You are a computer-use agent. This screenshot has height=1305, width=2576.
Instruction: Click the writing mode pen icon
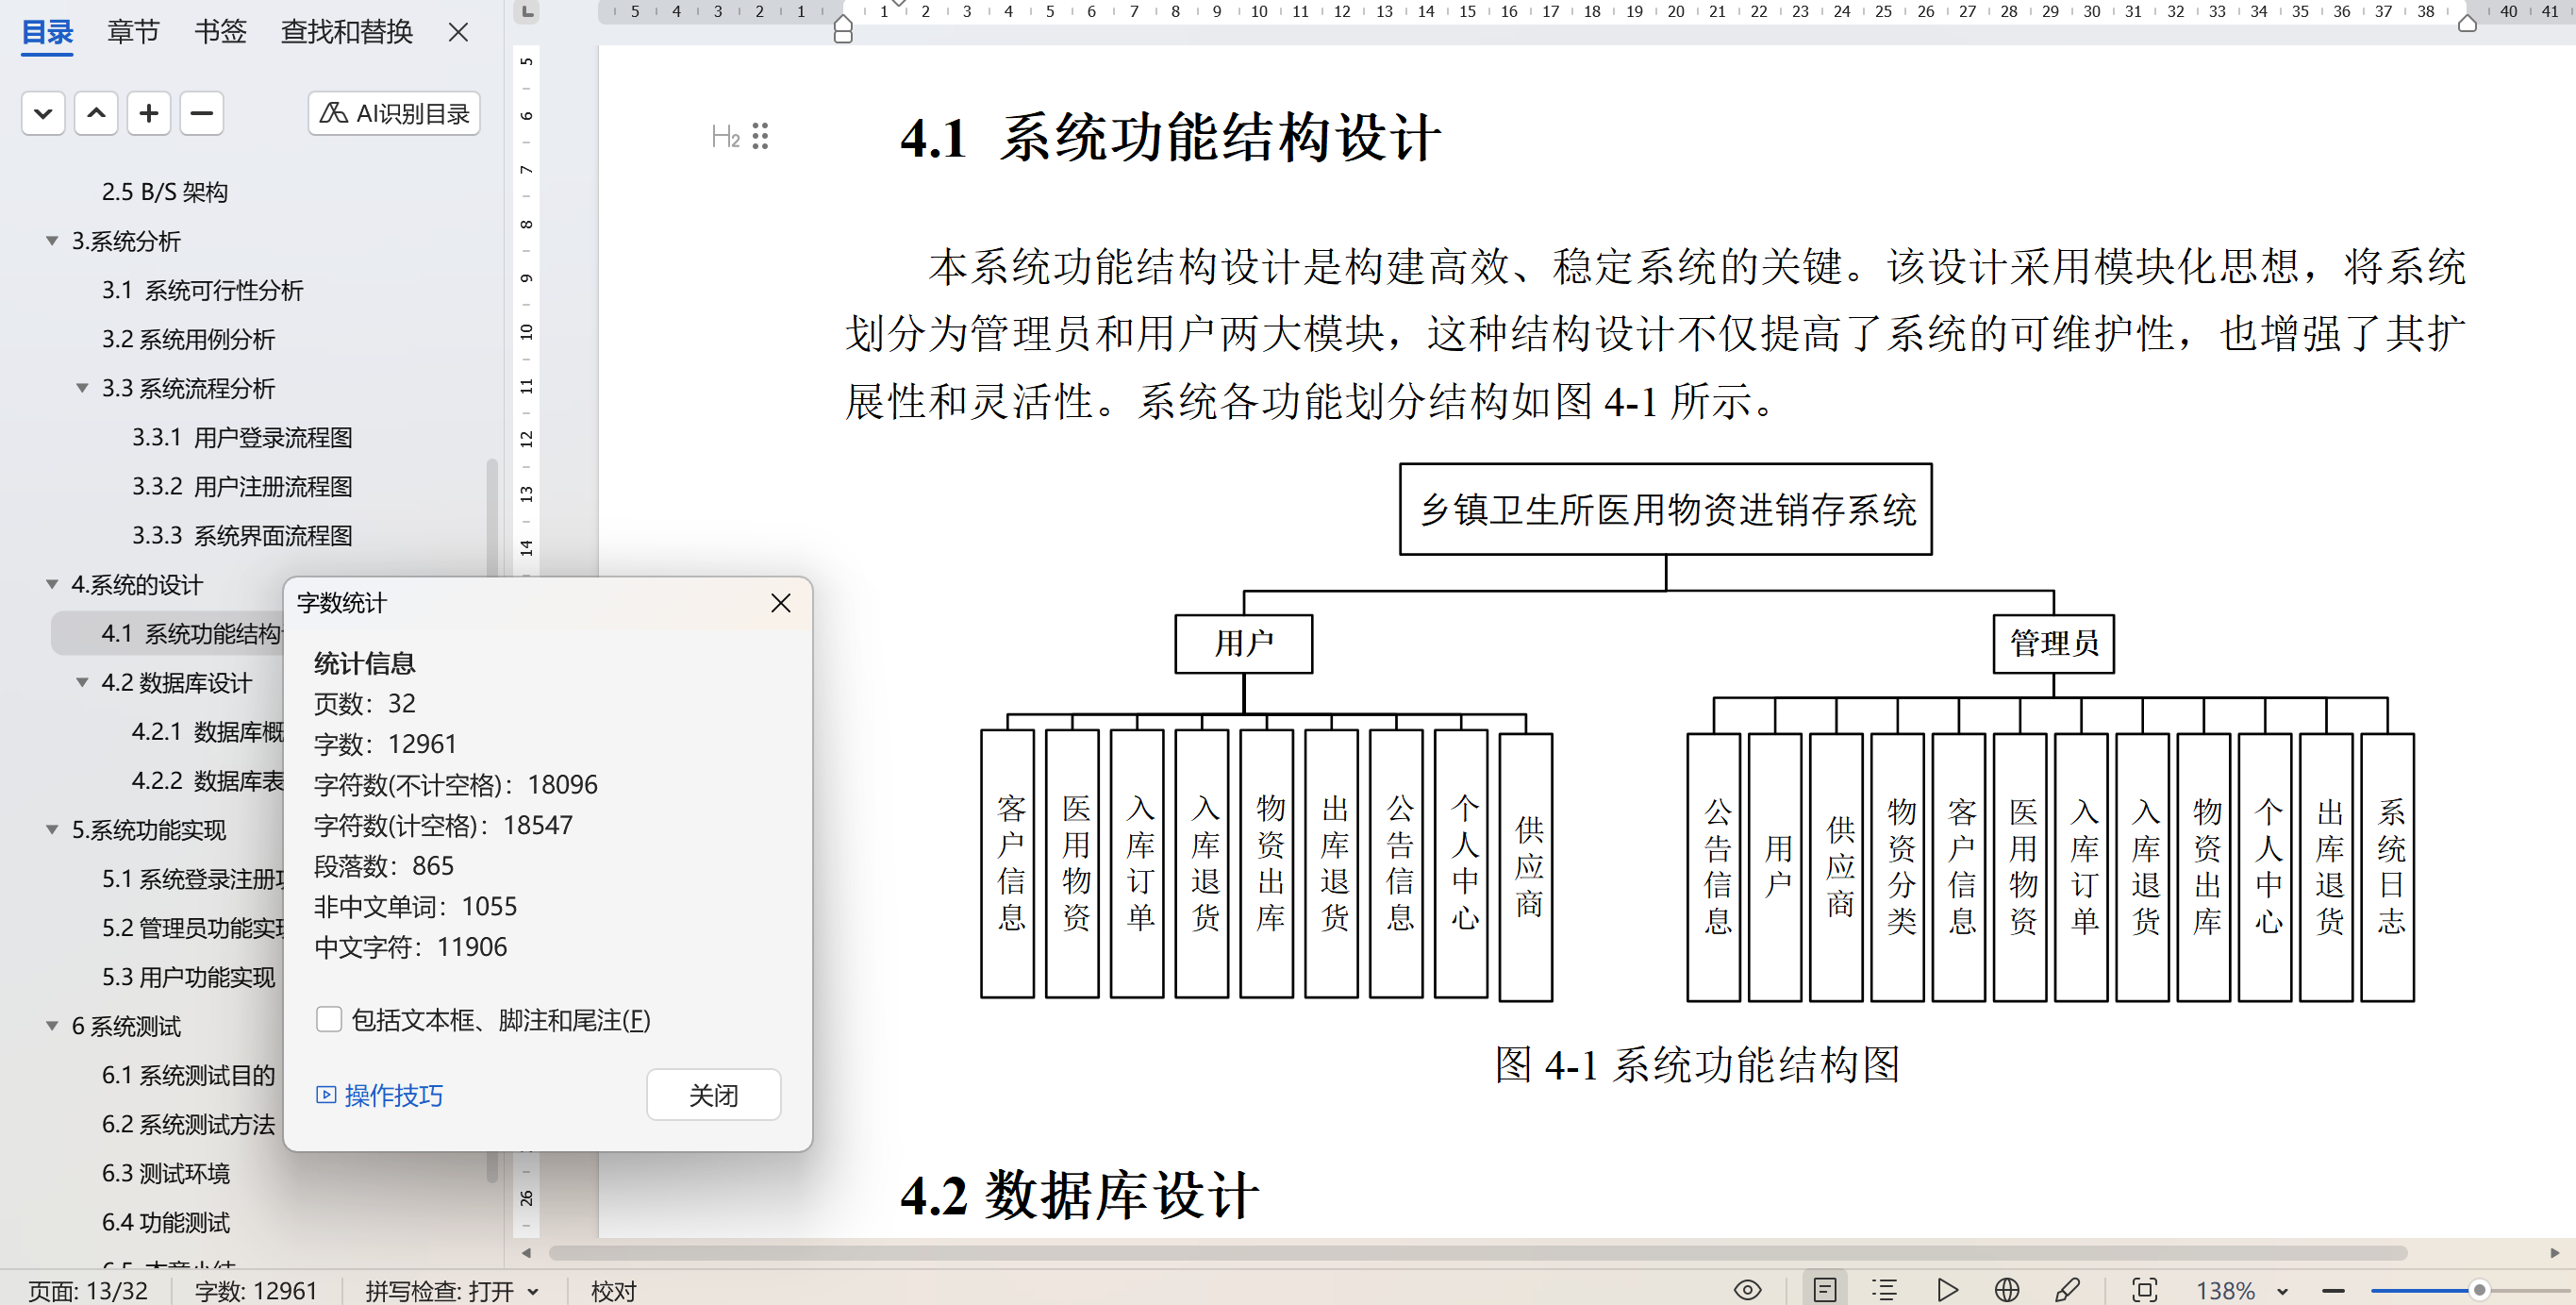2067,1290
